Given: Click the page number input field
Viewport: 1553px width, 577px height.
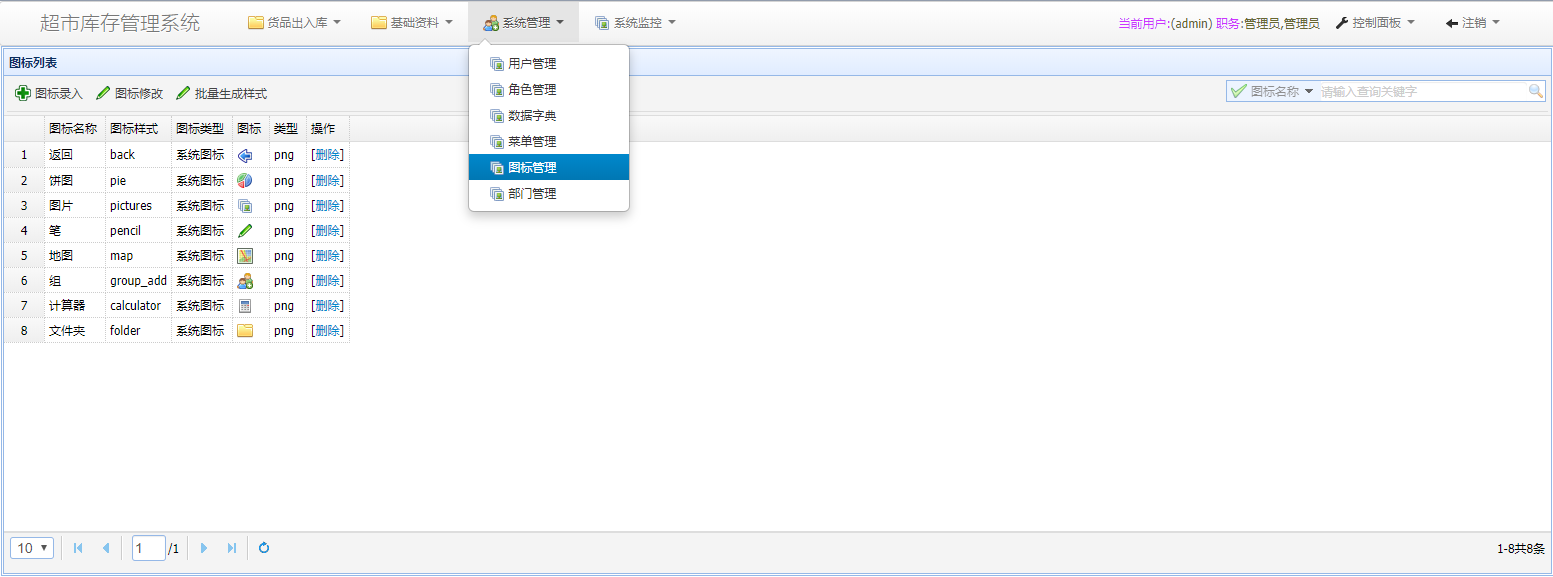Looking at the screenshot, I should (148, 548).
